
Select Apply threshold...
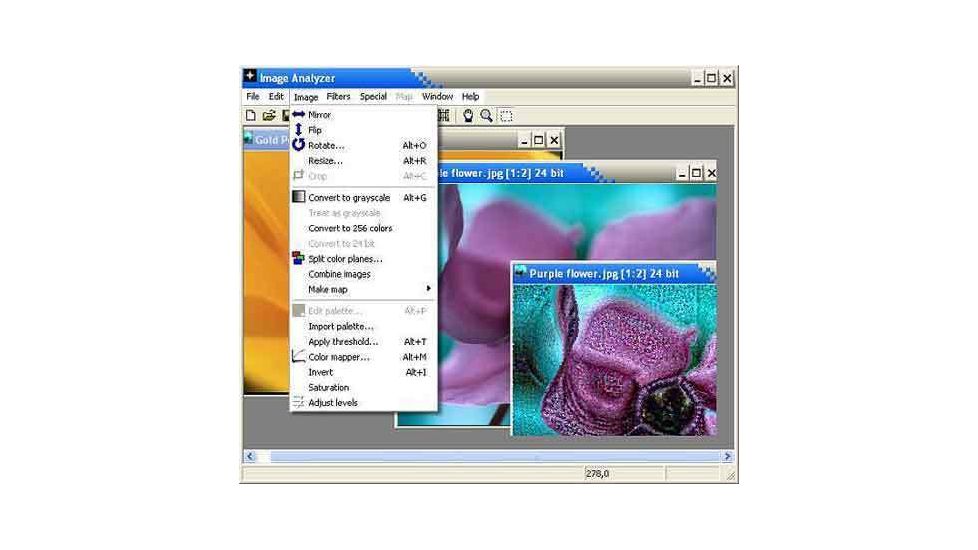click(x=363, y=342)
